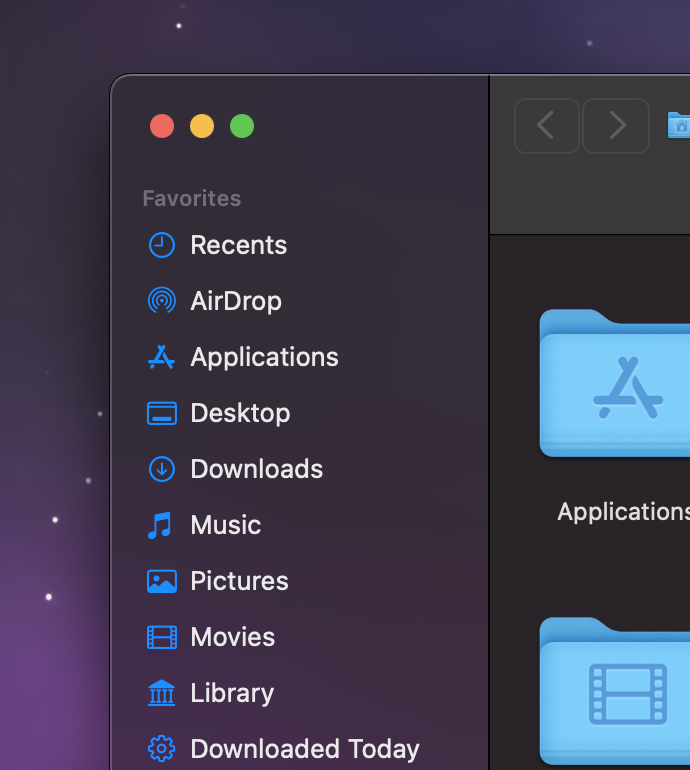Click the Favorites section header
Screen dimensions: 690x770
pyautogui.click(x=192, y=199)
